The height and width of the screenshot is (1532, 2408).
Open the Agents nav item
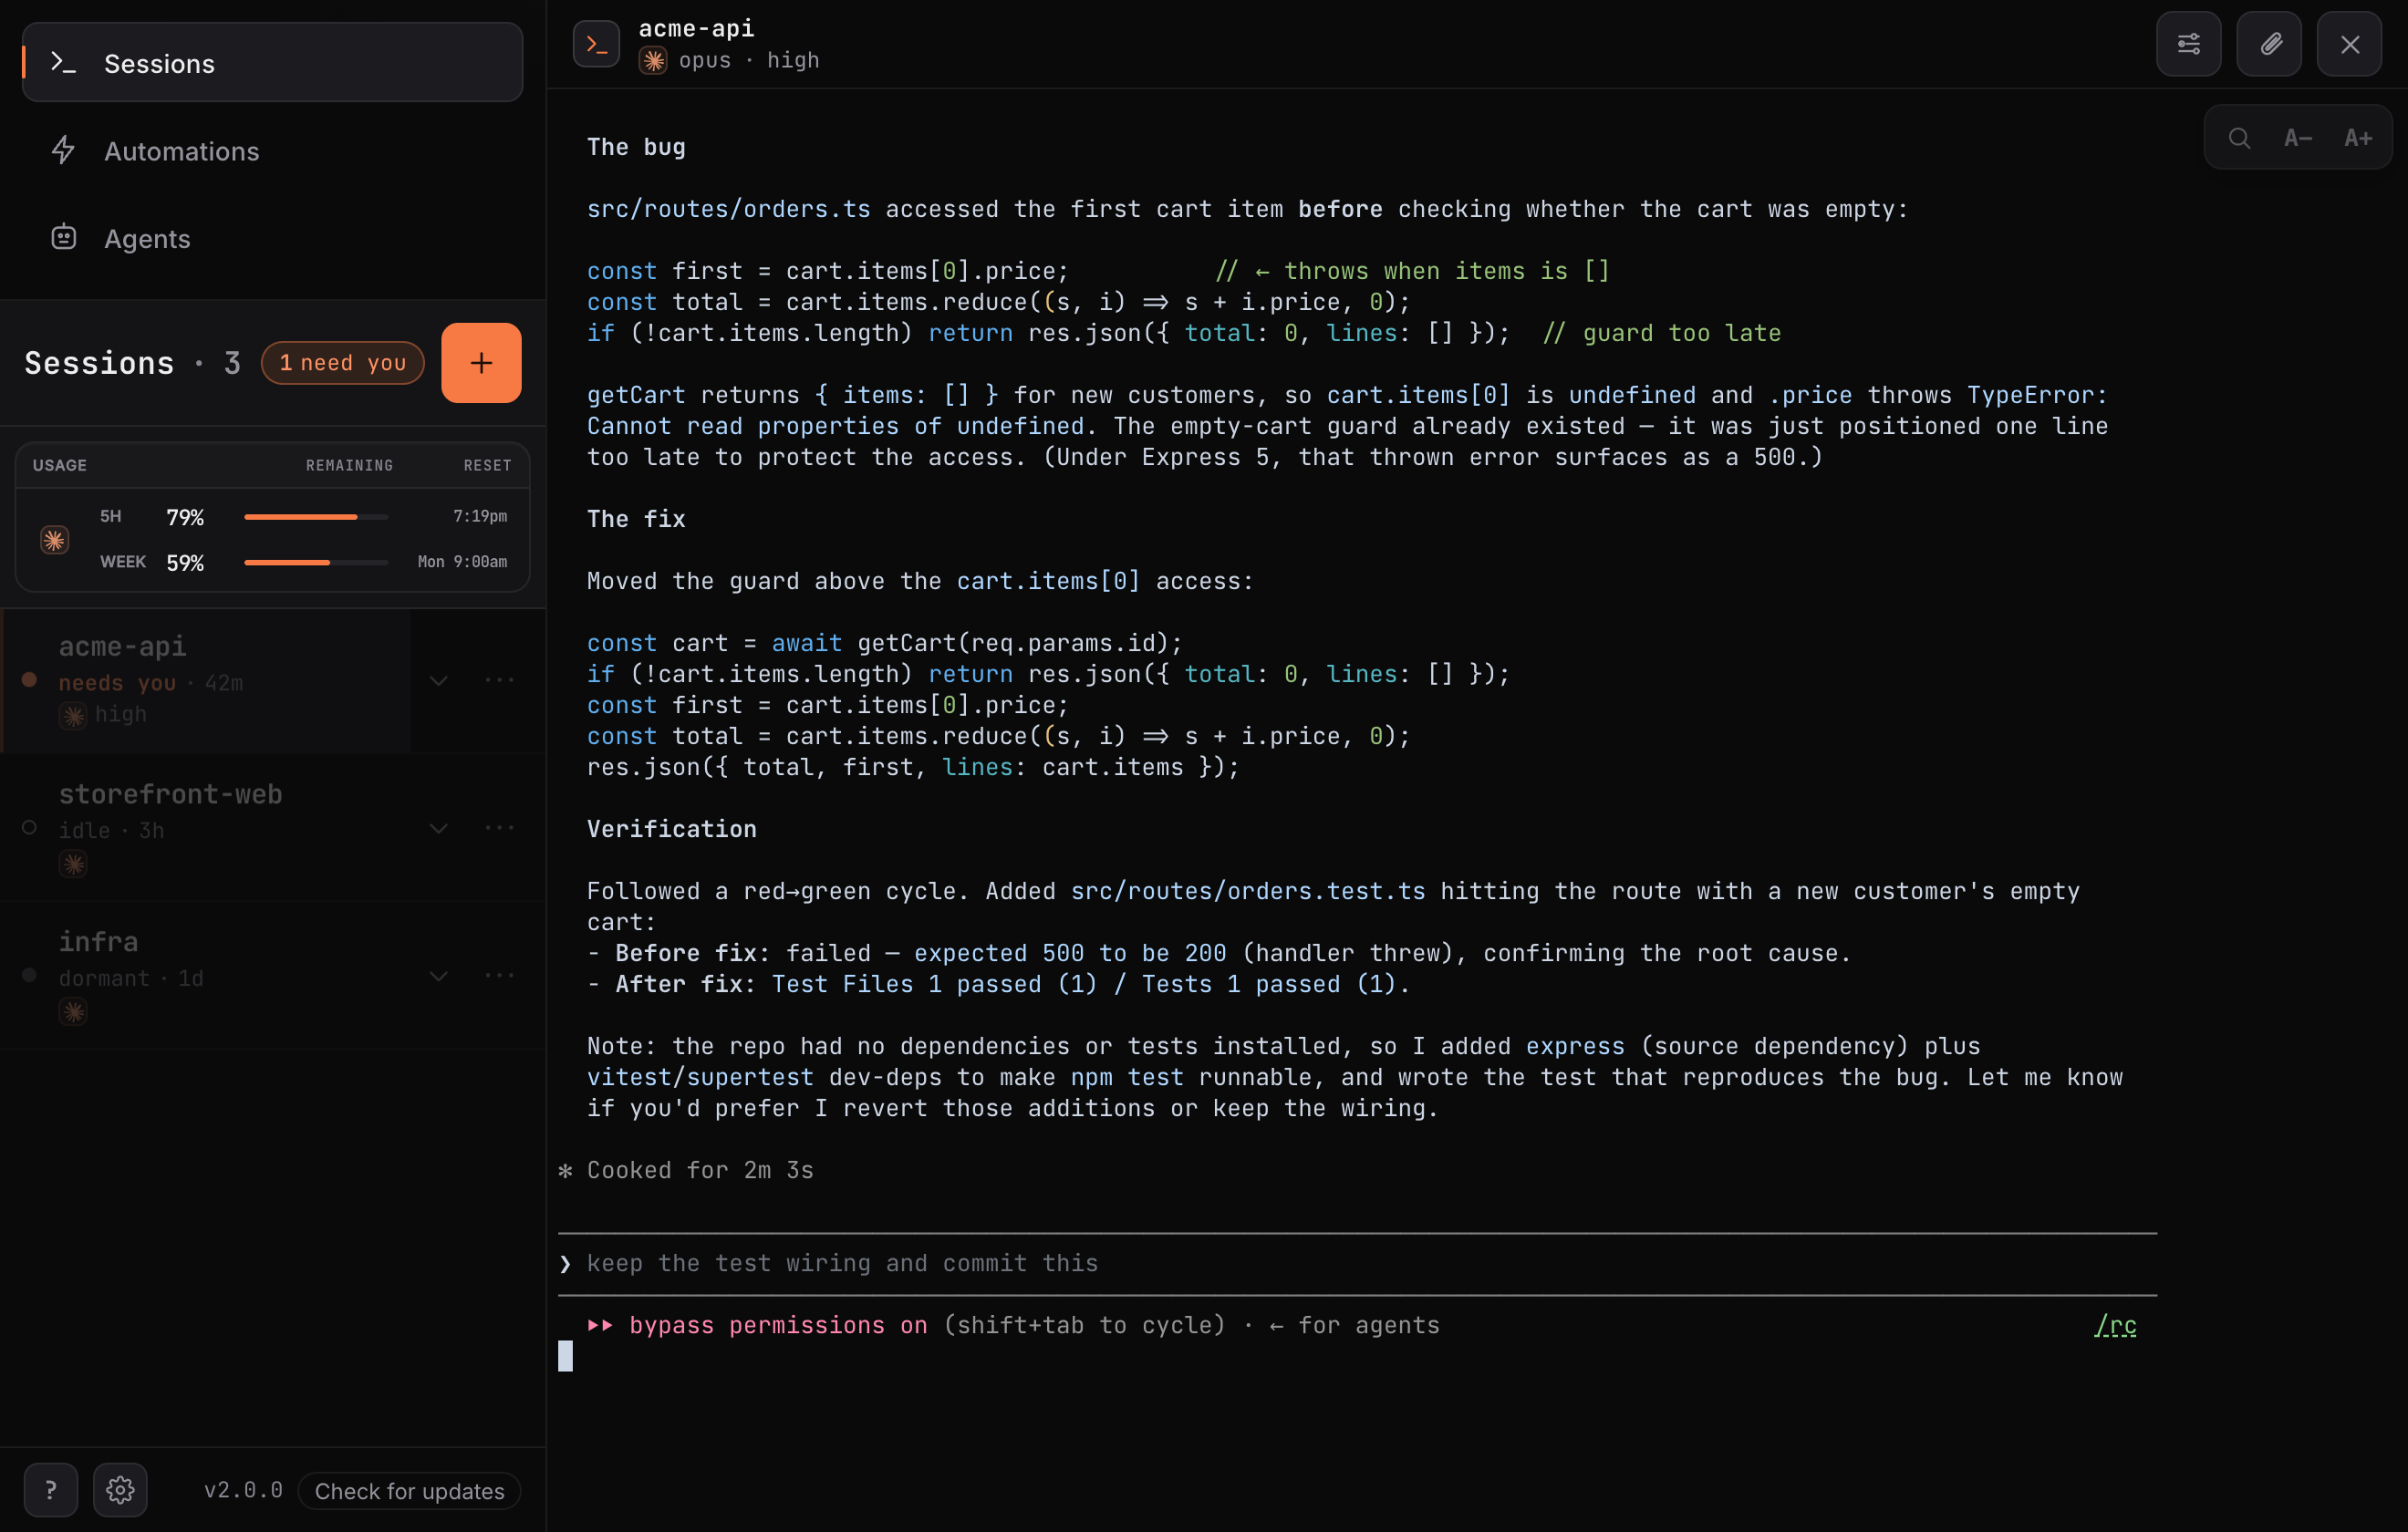272,238
